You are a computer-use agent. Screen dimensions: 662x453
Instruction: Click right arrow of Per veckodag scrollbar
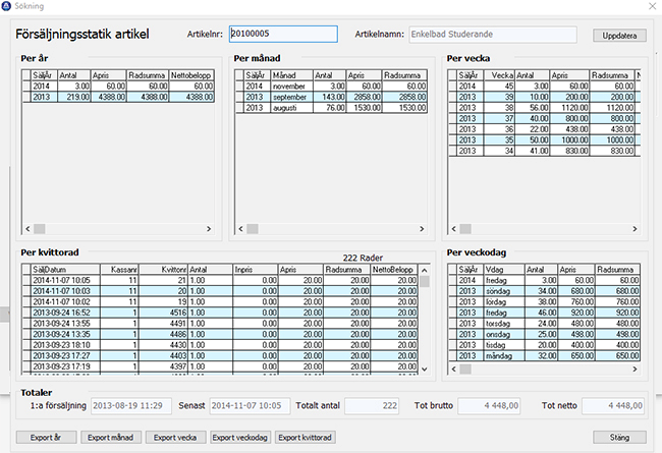635,369
